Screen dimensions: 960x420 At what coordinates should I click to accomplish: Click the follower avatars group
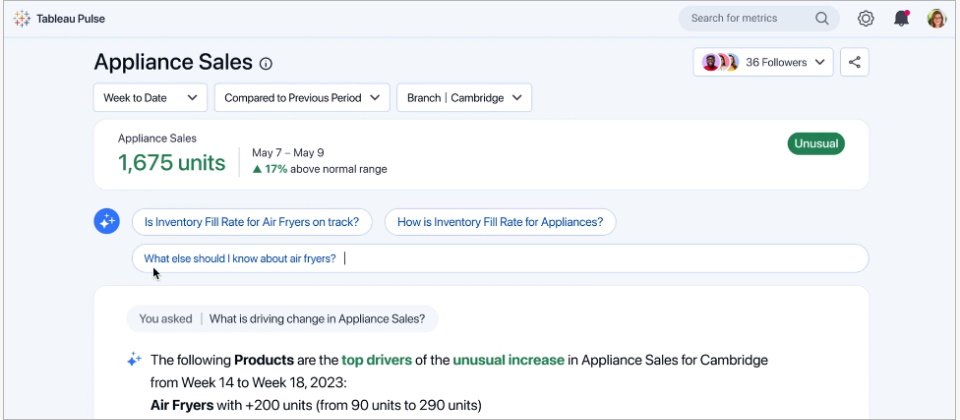pos(721,62)
